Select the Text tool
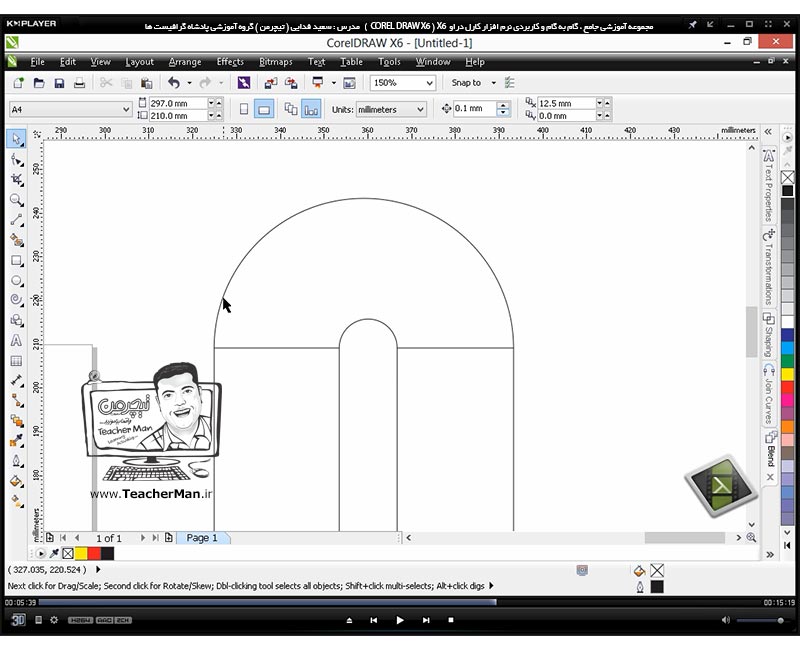800x650 pixels. click(x=16, y=340)
